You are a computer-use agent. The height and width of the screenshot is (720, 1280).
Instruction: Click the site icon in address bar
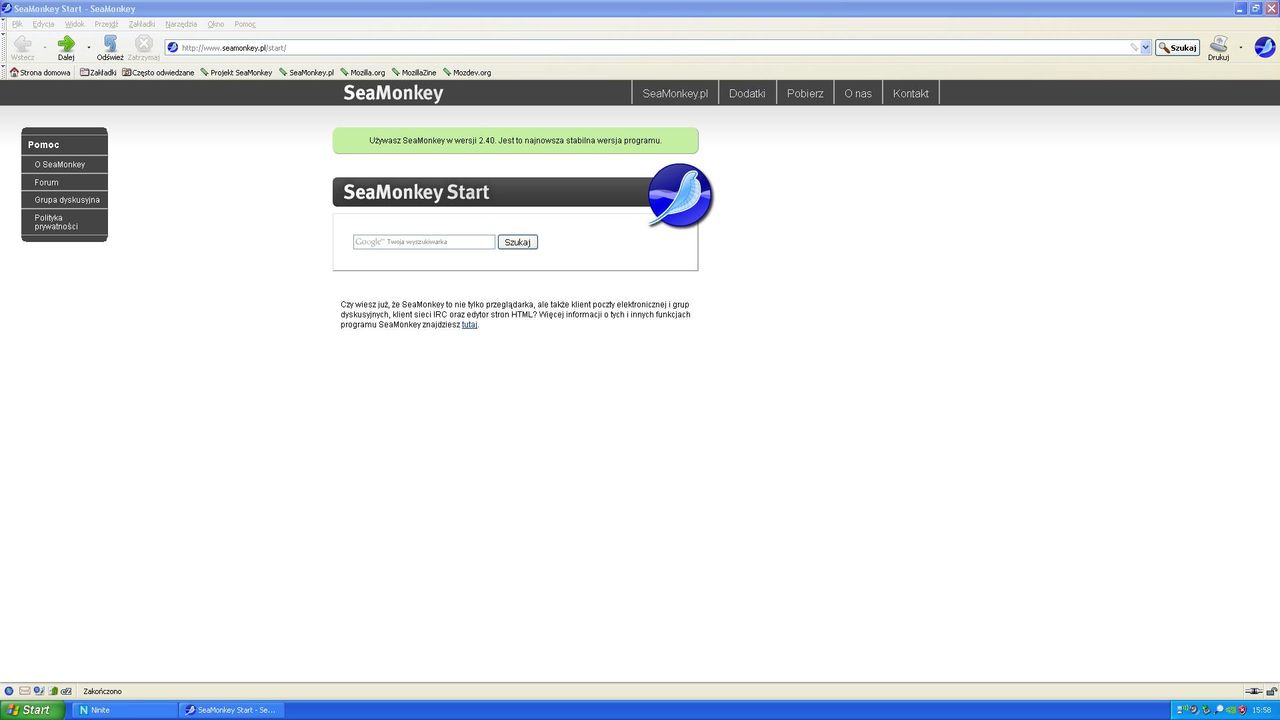pos(173,47)
